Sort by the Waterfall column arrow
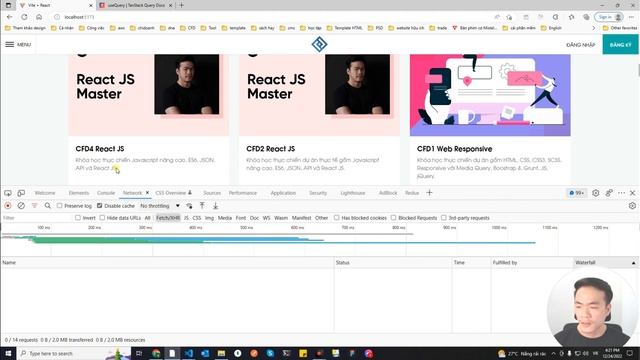The height and width of the screenshot is (360, 640). (633, 263)
